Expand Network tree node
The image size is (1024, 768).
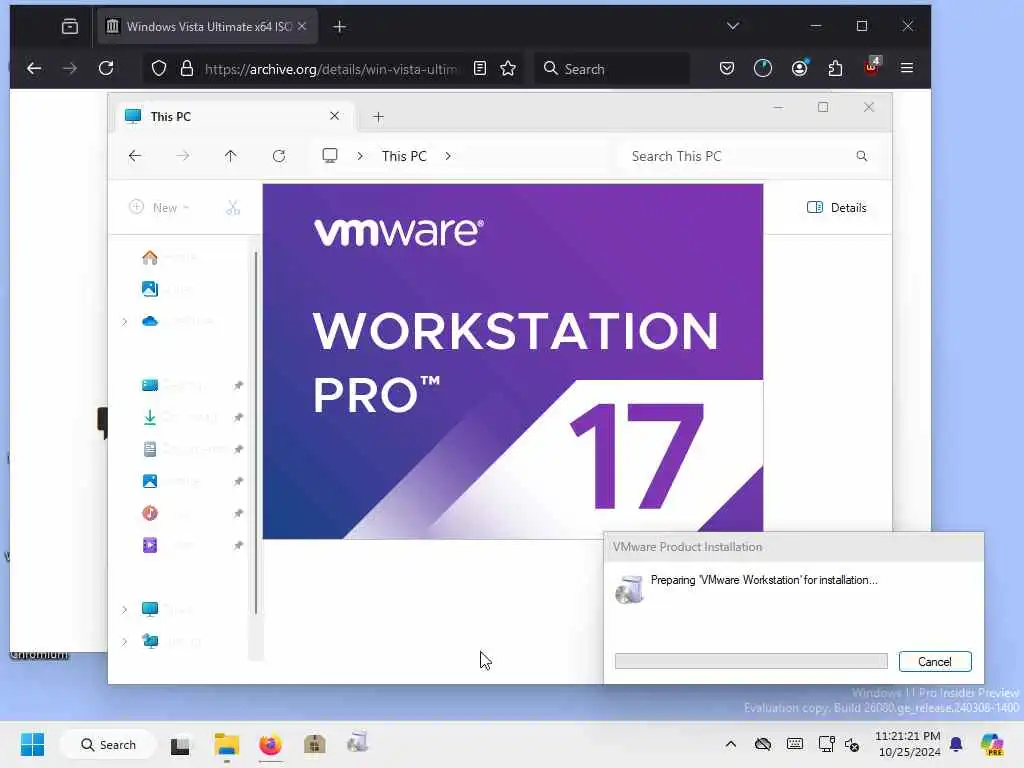pyautogui.click(x=124, y=641)
